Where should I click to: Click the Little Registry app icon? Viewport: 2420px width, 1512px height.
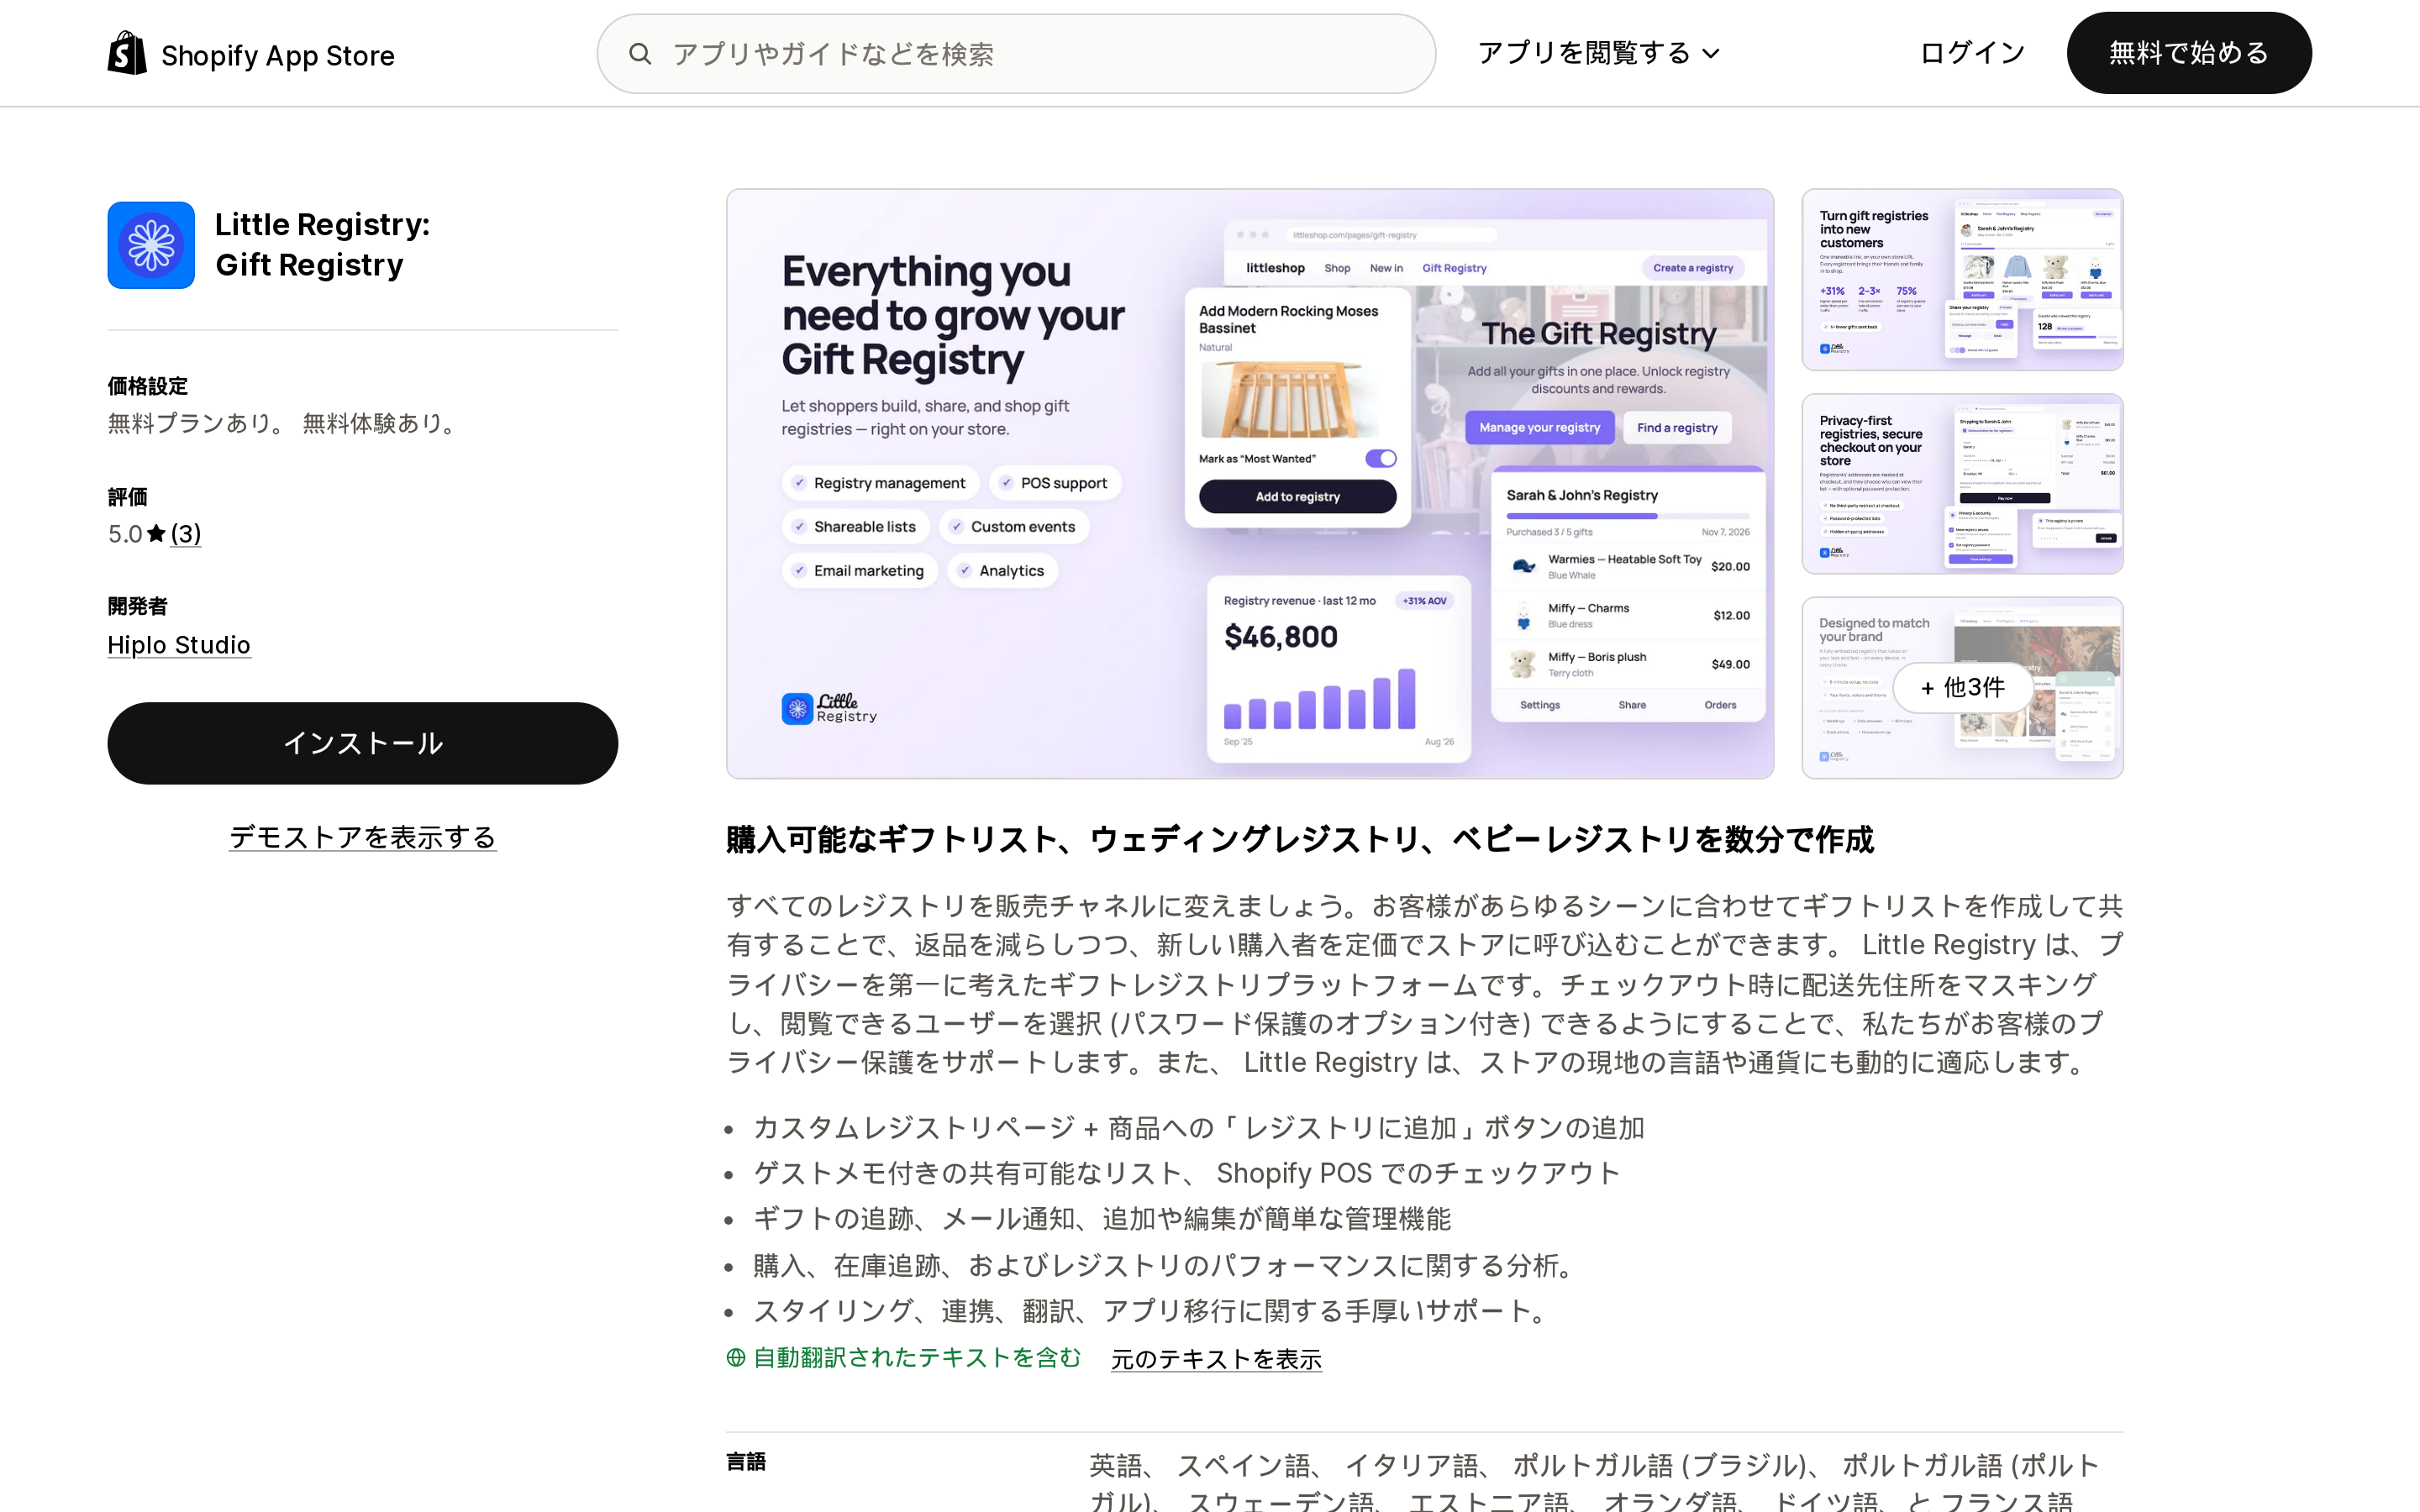[x=151, y=245]
